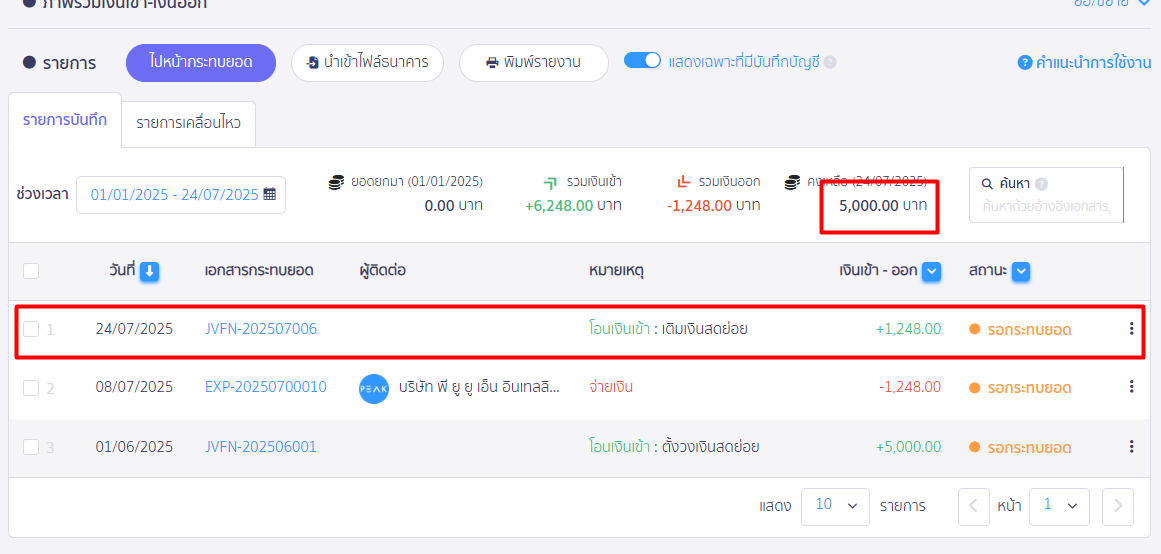
Task: Collapse section with top-right chevron
Action: click(x=1145, y=4)
